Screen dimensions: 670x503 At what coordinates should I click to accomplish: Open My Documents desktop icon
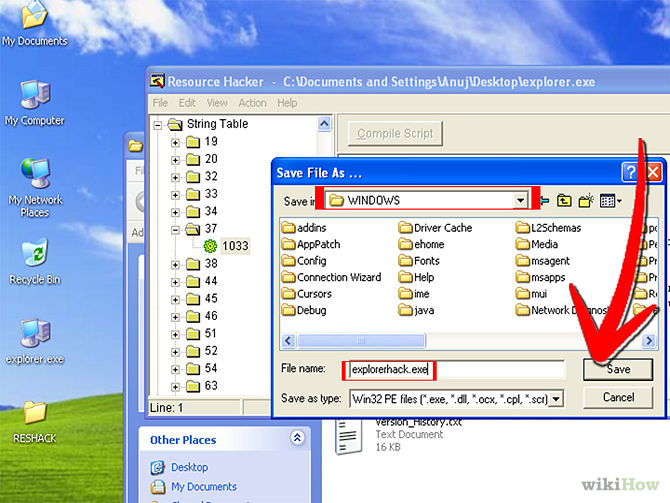pos(34,24)
